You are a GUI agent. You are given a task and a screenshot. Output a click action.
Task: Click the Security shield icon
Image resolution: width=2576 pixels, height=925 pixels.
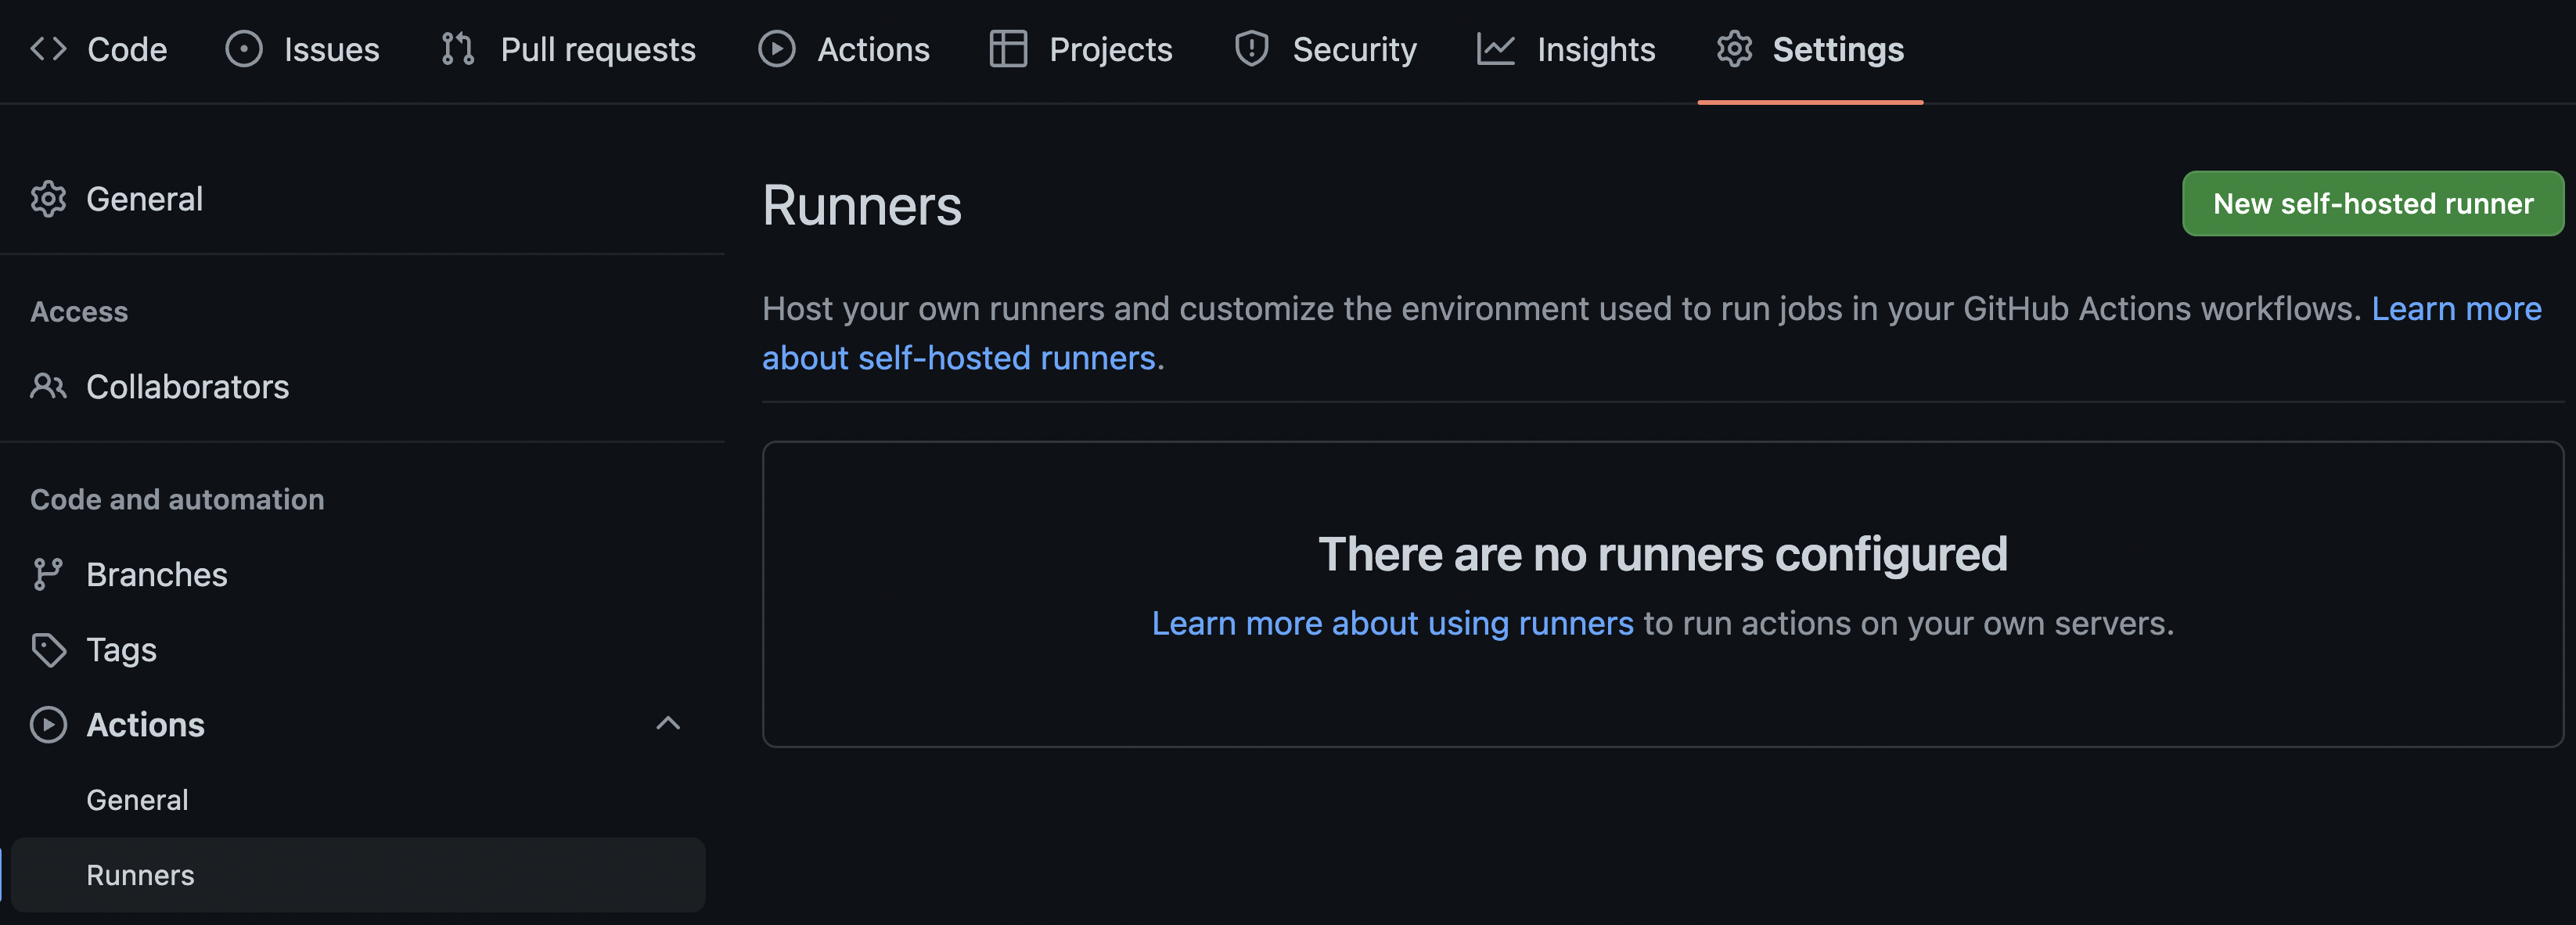point(1251,49)
